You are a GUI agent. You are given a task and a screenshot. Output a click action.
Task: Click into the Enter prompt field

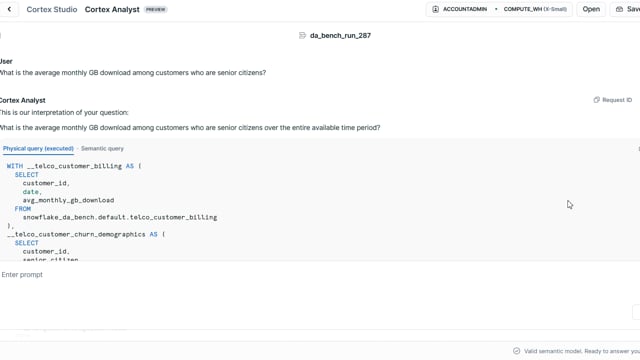tap(314, 275)
